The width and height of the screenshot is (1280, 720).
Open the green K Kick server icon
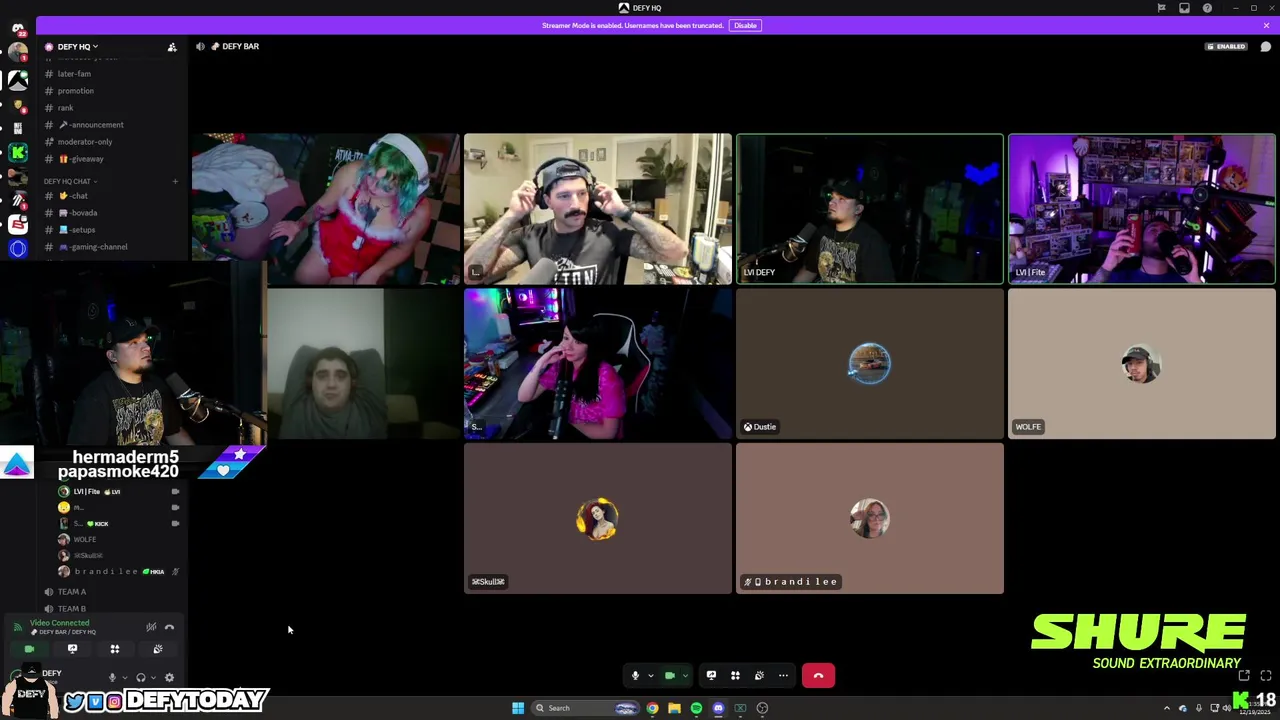(x=18, y=152)
